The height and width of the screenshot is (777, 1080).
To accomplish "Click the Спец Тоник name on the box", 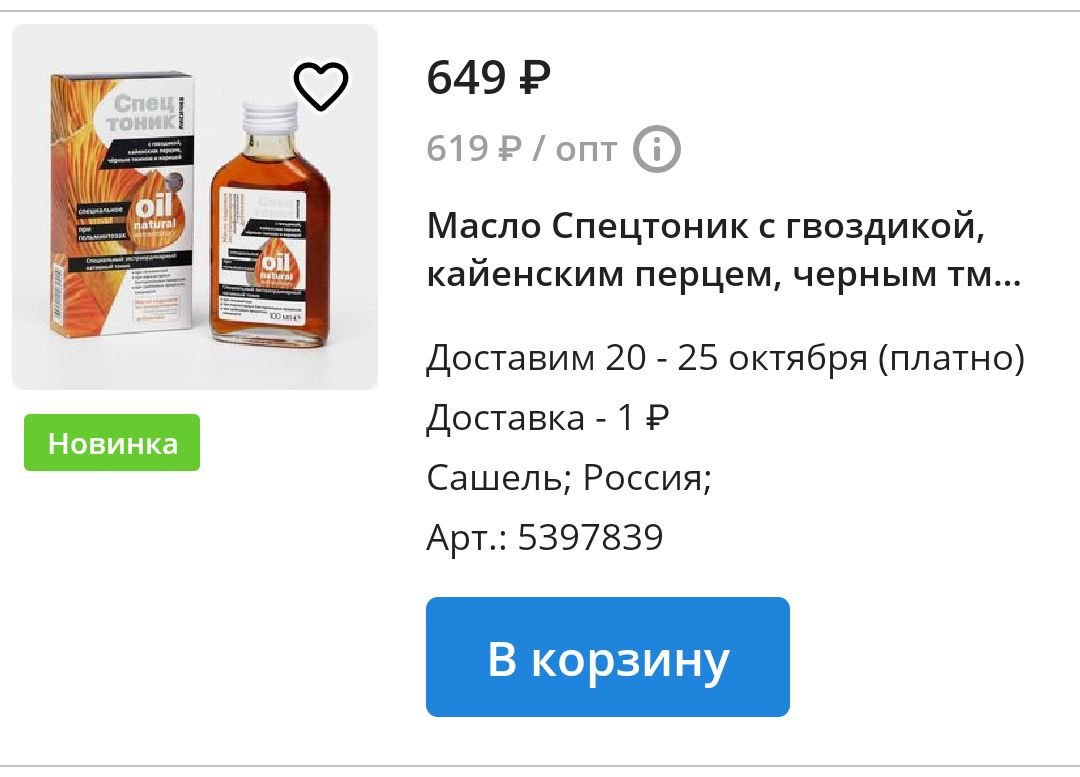I will (x=143, y=113).
